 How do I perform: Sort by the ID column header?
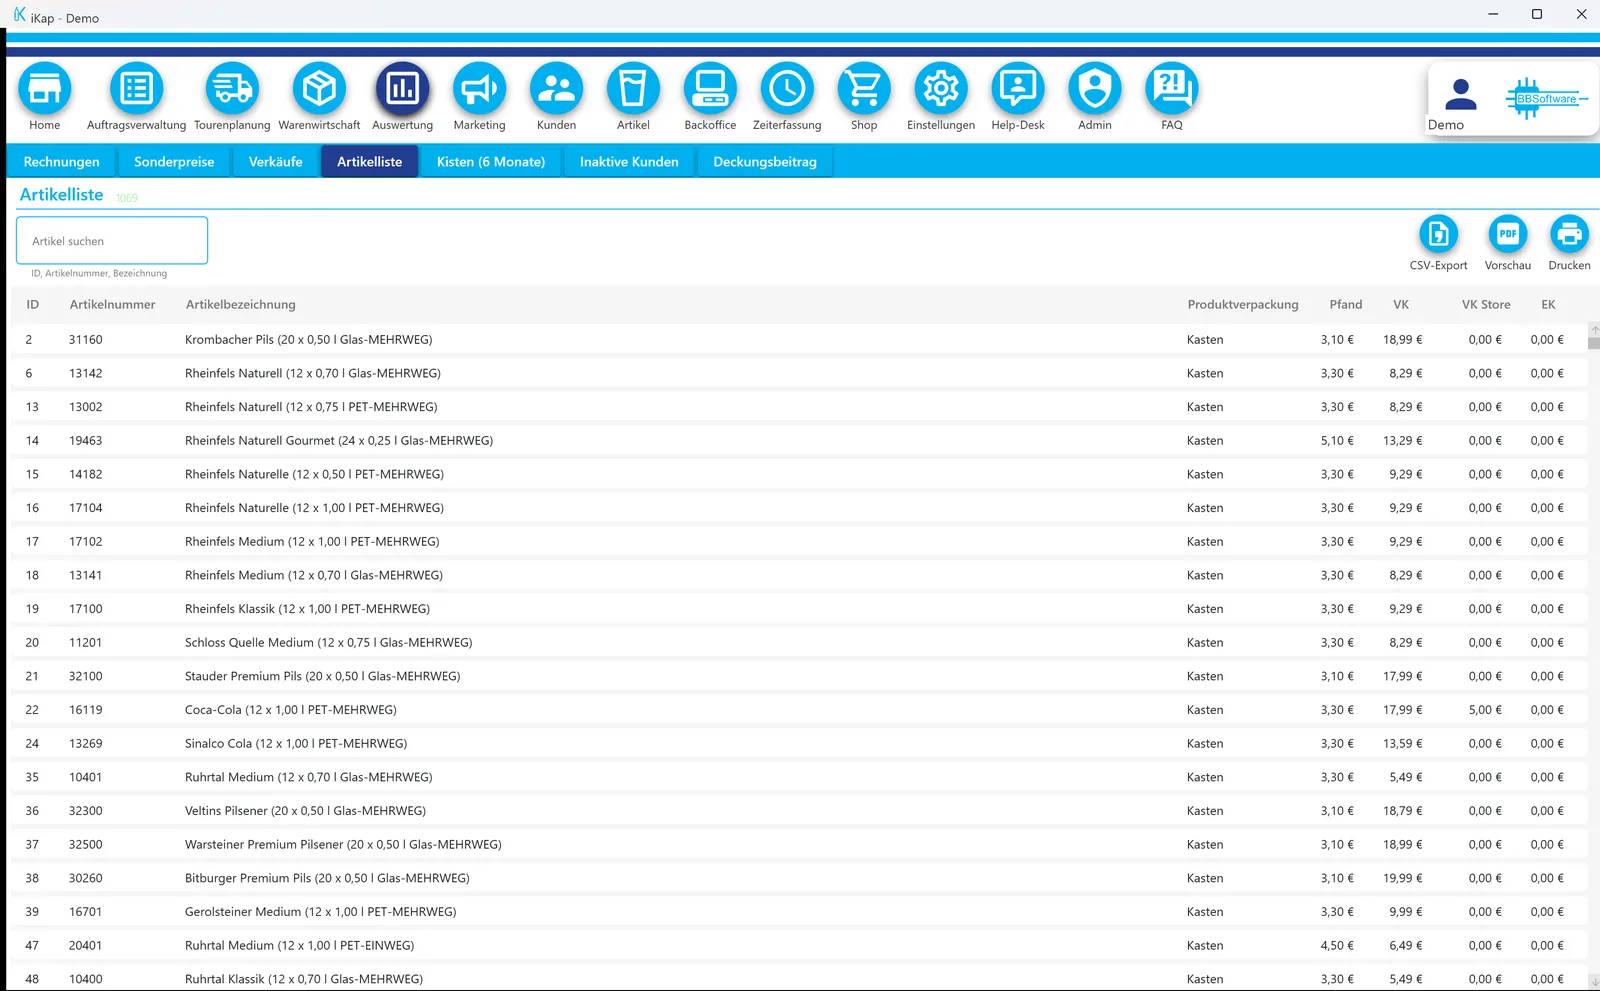33,305
